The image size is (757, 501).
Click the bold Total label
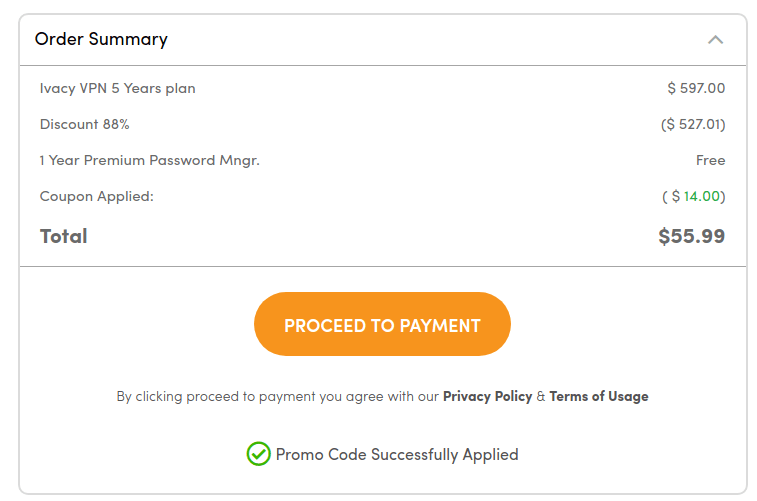(64, 236)
